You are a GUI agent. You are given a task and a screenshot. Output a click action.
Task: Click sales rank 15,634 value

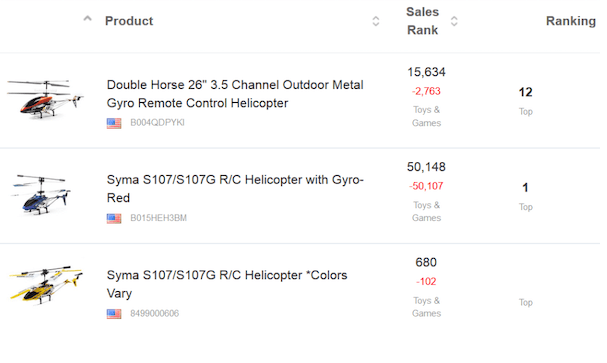[x=426, y=72]
